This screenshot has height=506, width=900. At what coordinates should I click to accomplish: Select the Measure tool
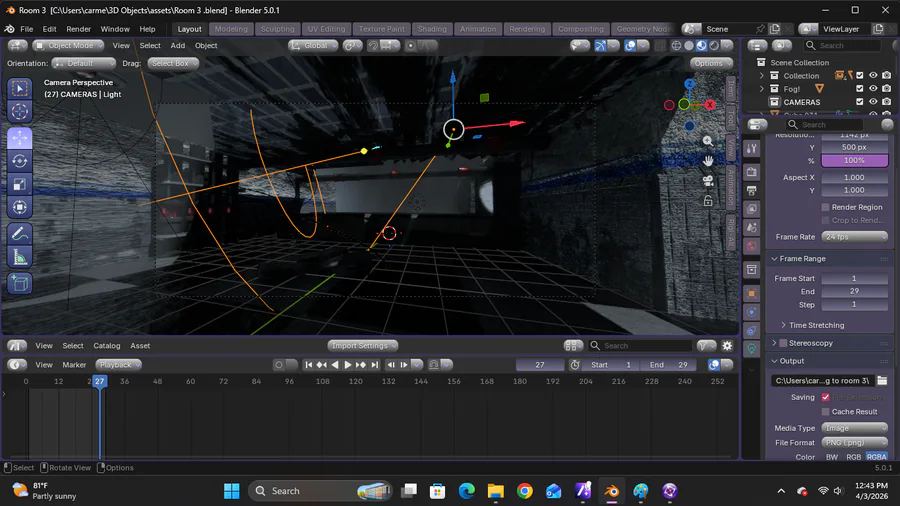coord(20,257)
